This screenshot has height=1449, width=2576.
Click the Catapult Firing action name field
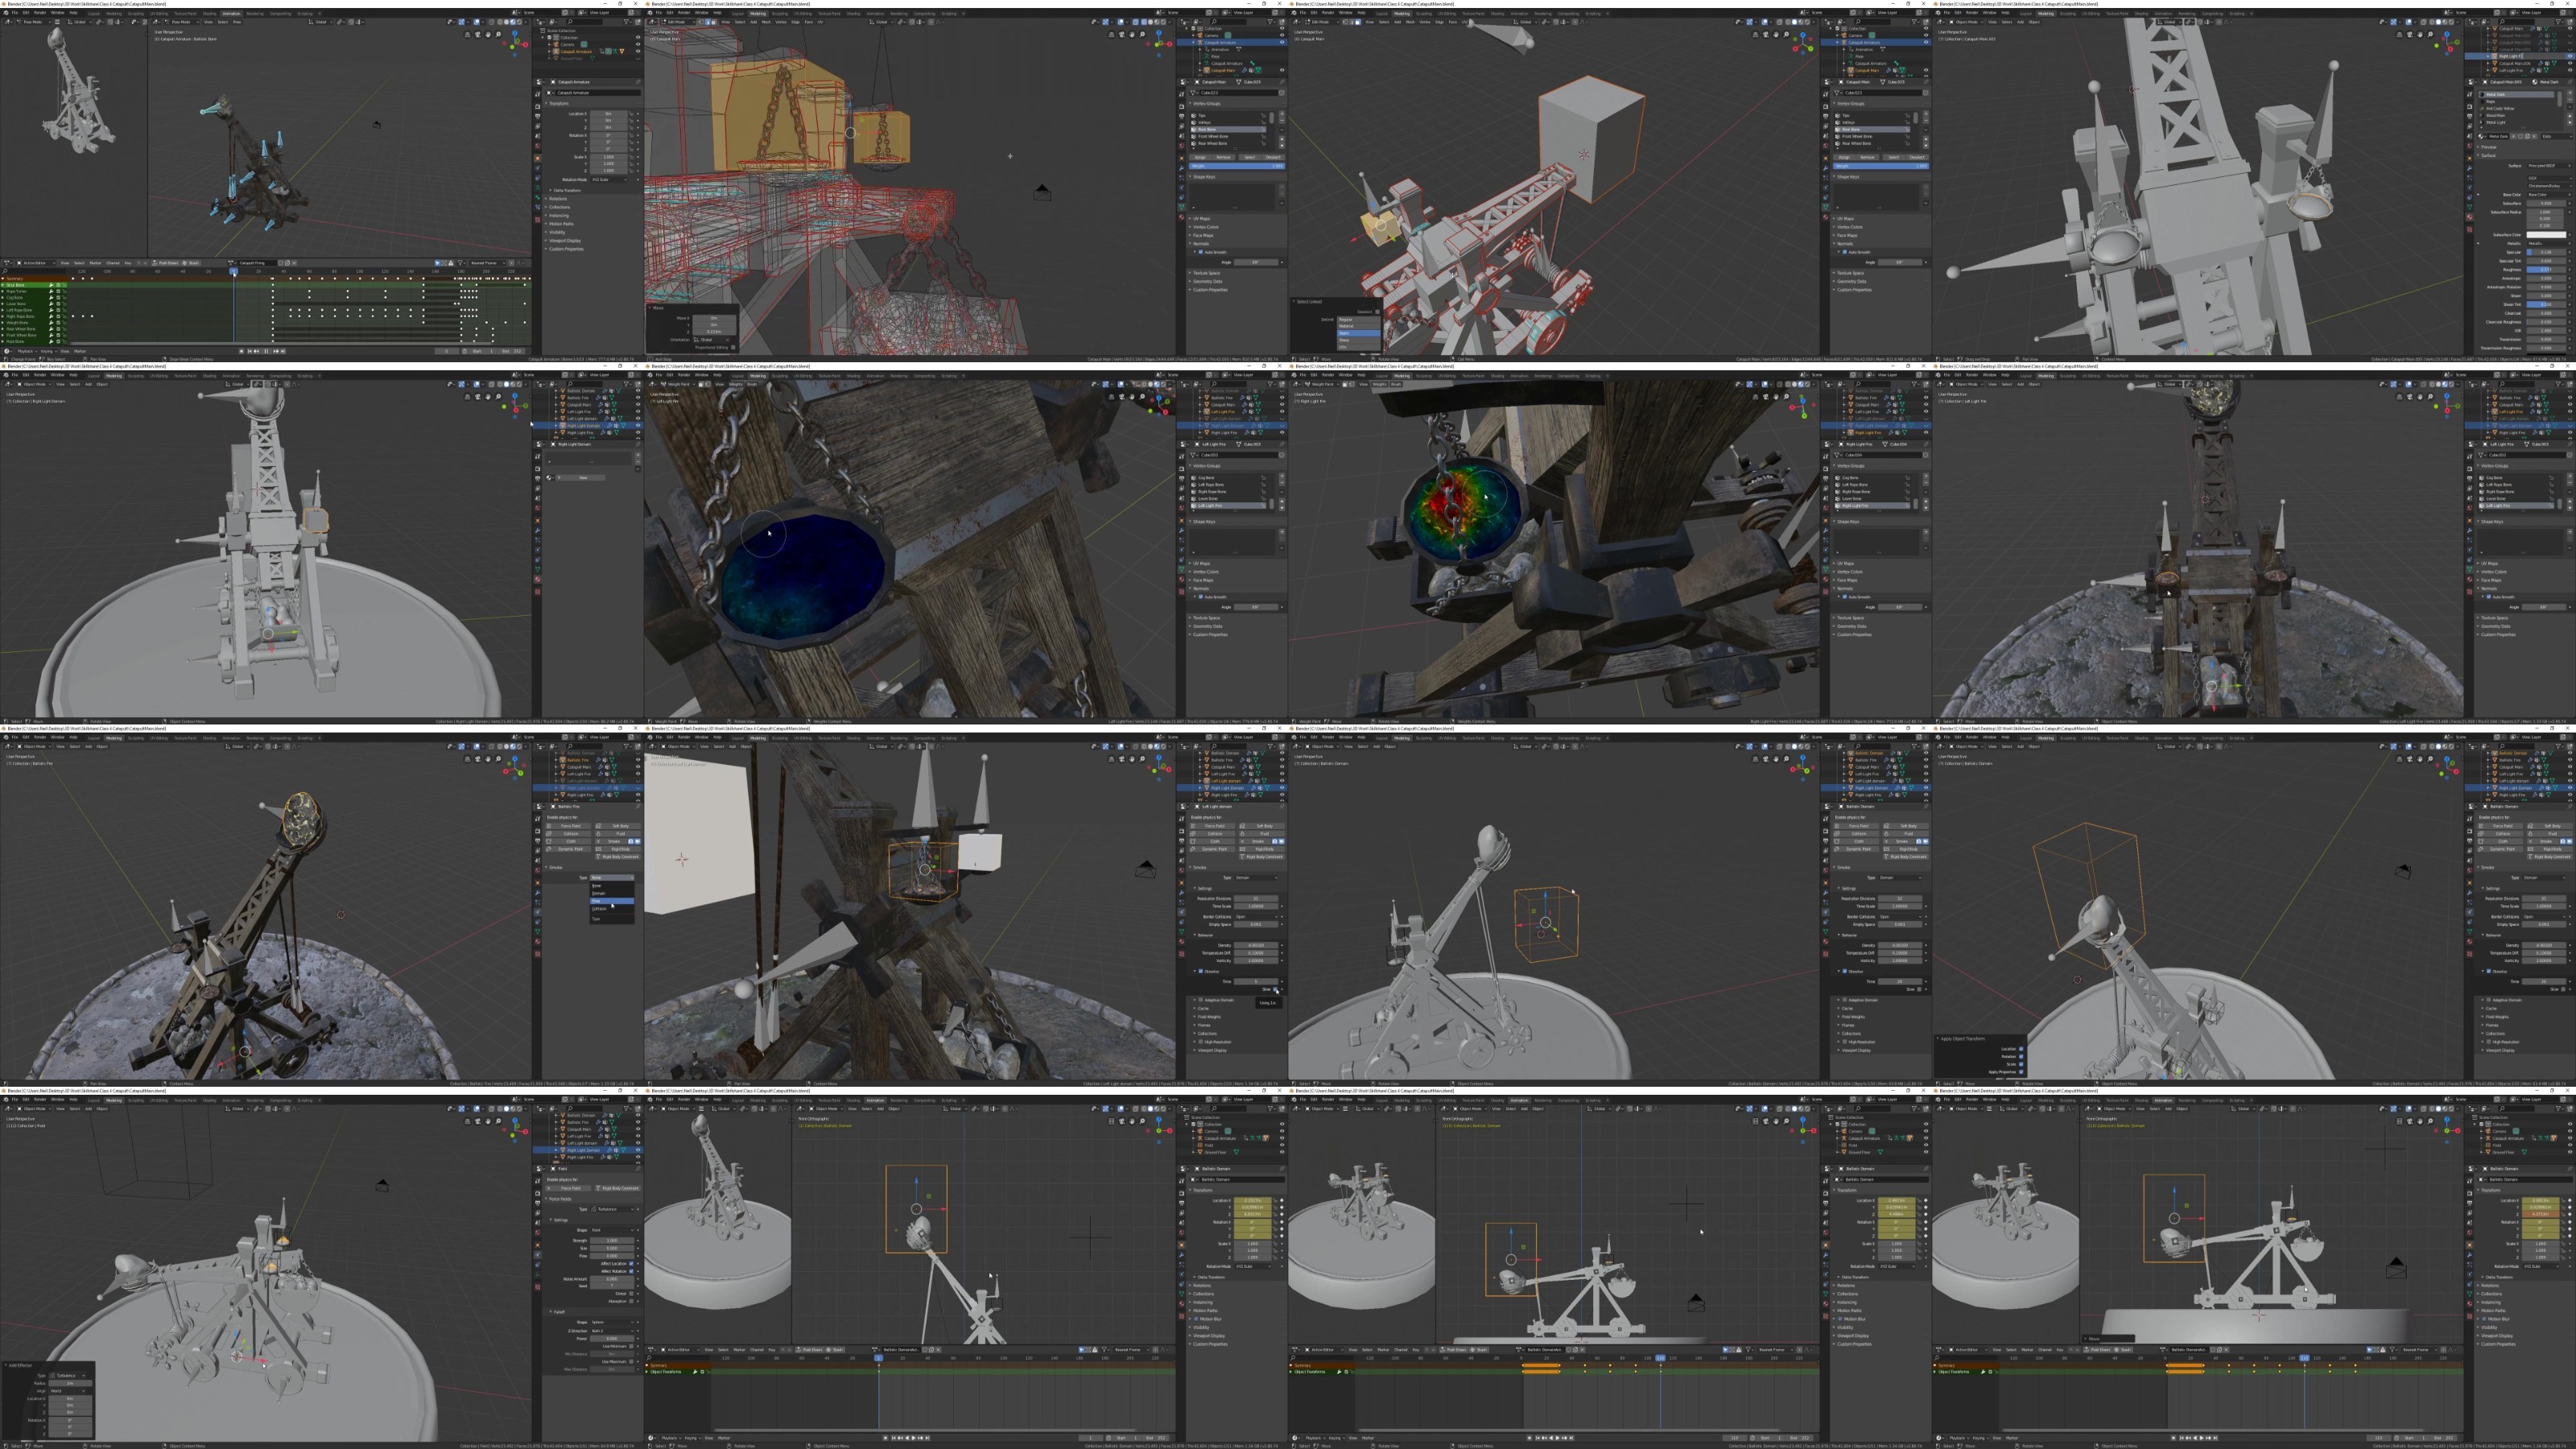coord(256,263)
